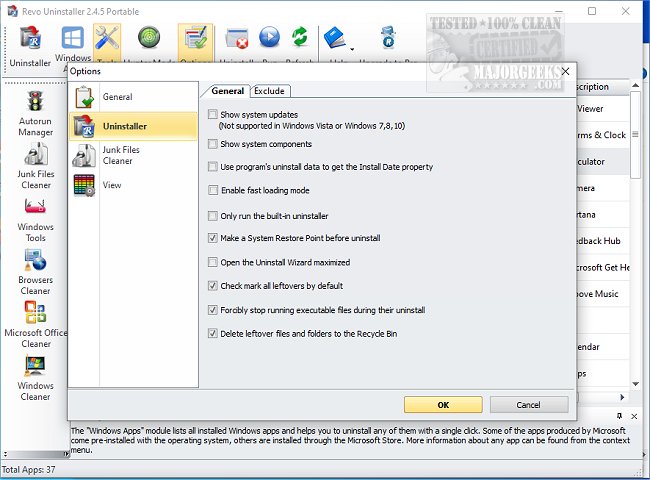Open Windows Cleaner tool
Image resolution: width=650 pixels, height=480 pixels.
(35, 378)
